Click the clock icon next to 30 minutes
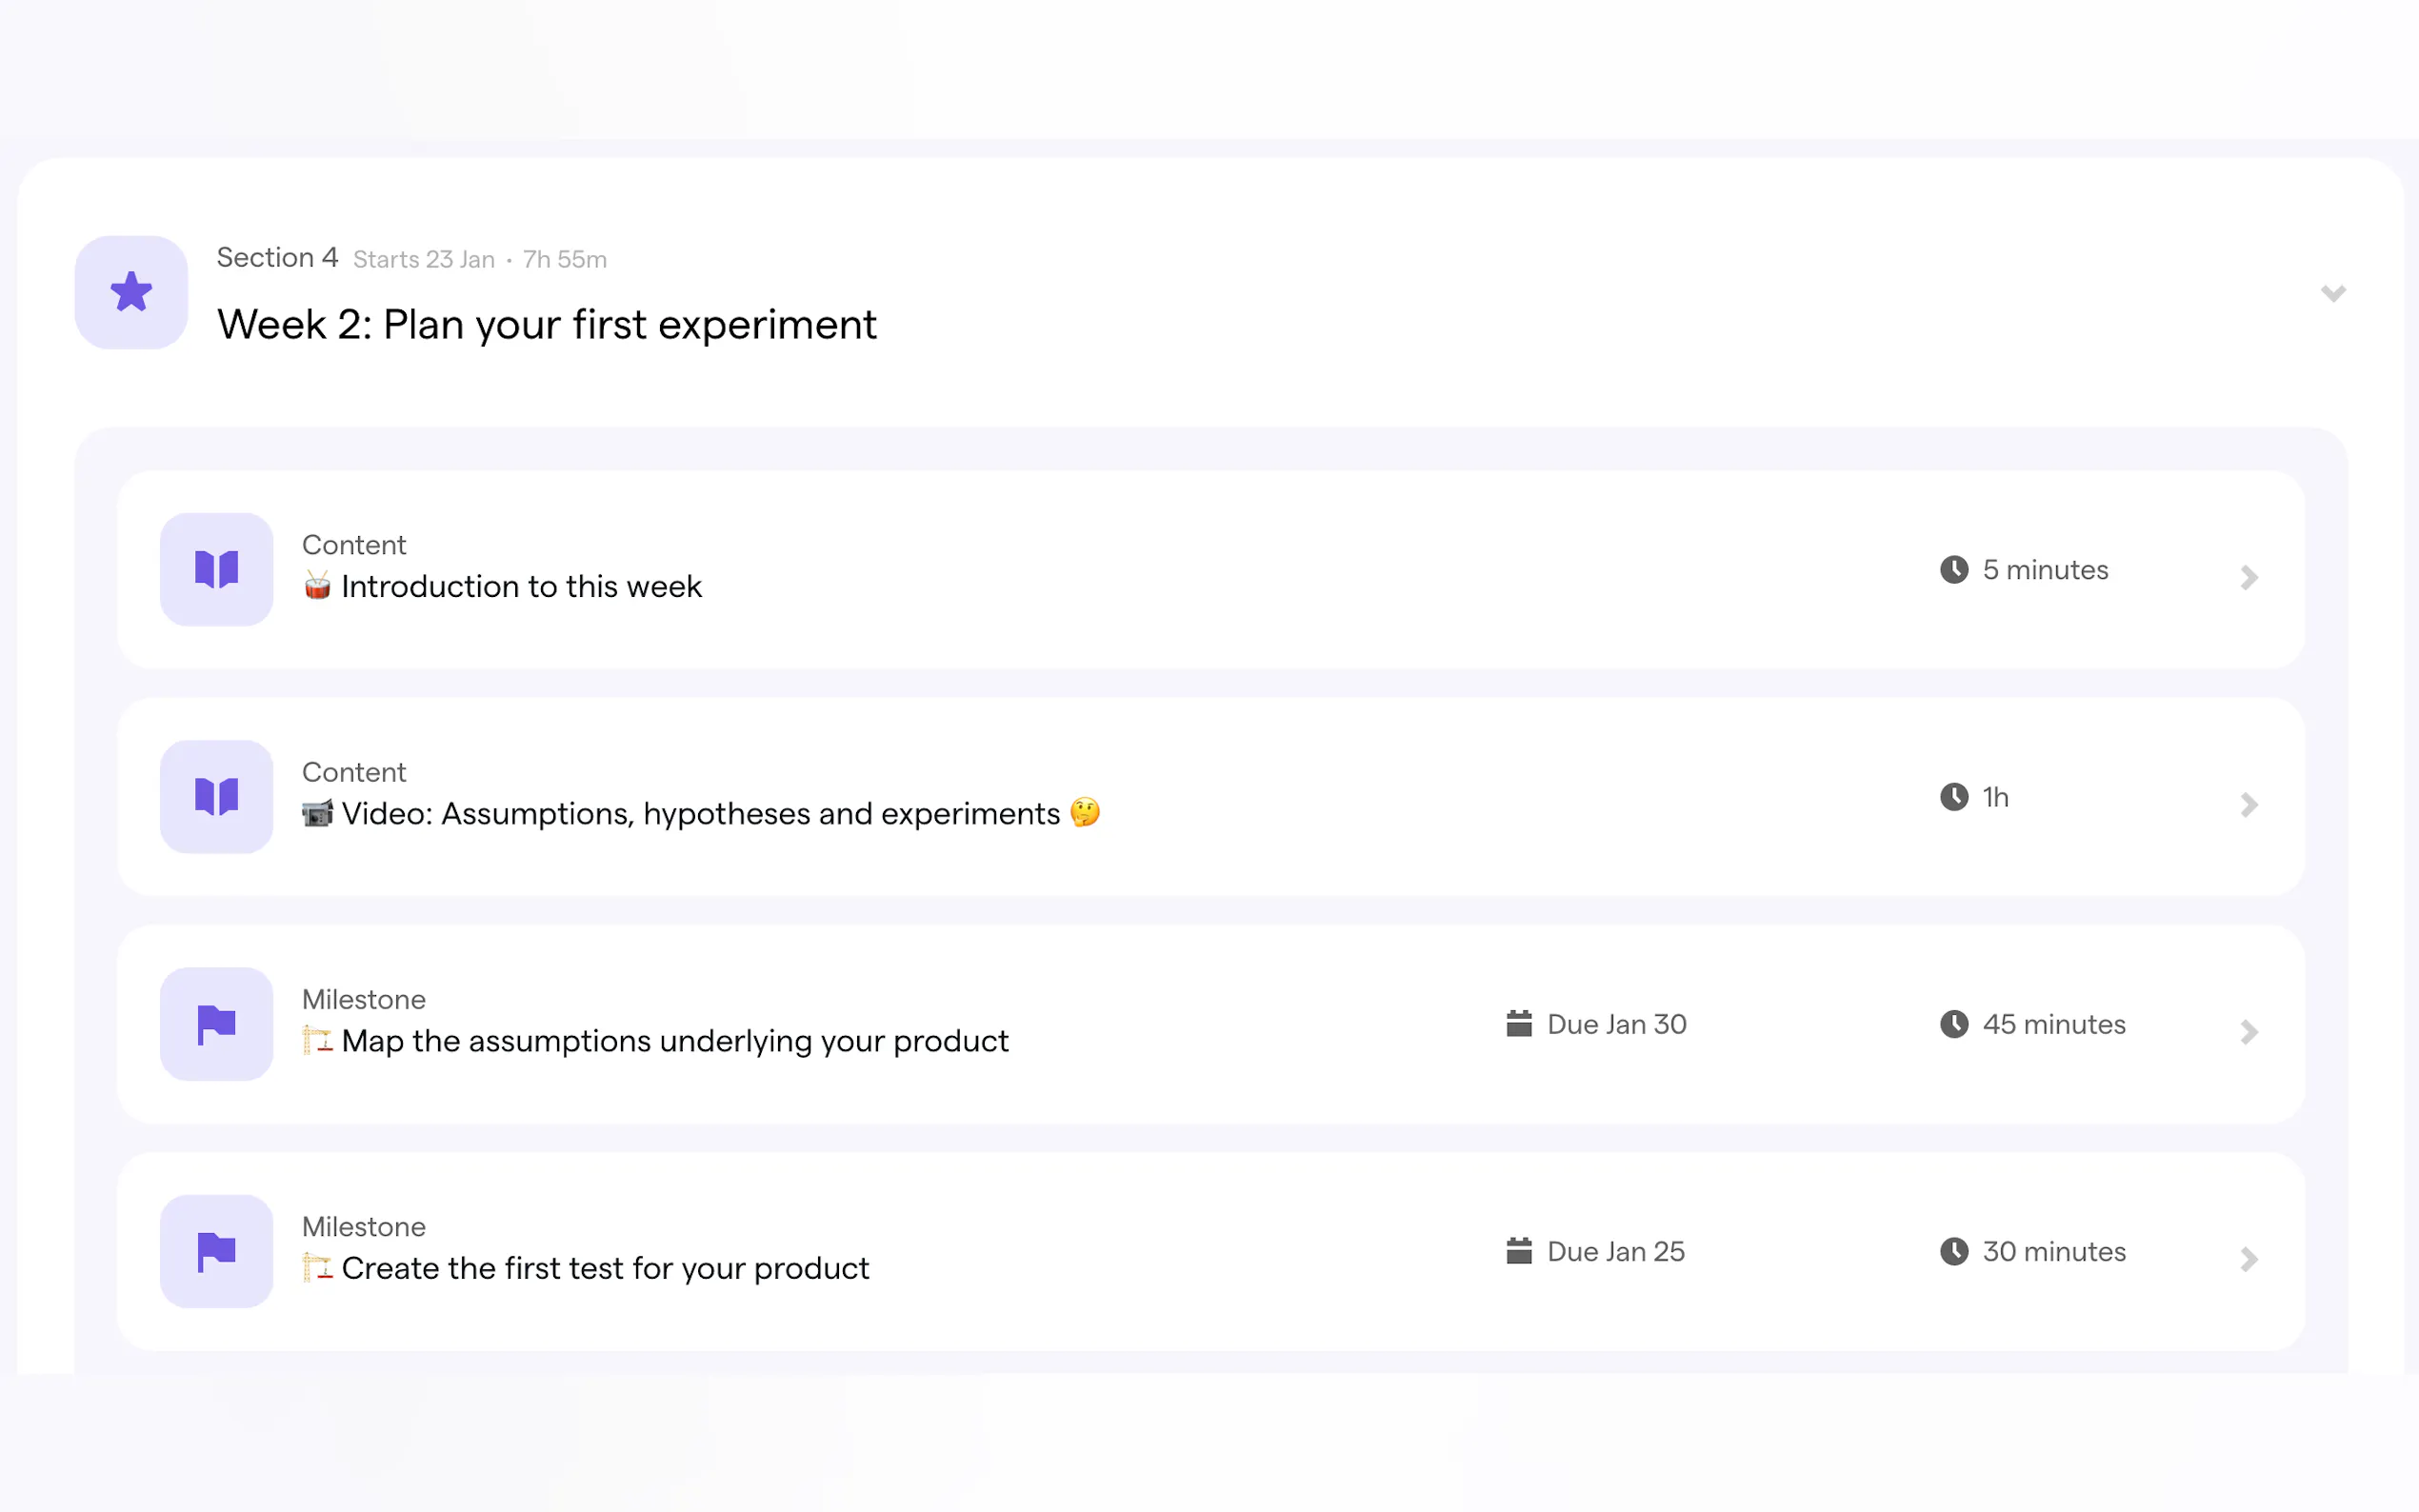This screenshot has height=1512, width=2419. point(1953,1250)
